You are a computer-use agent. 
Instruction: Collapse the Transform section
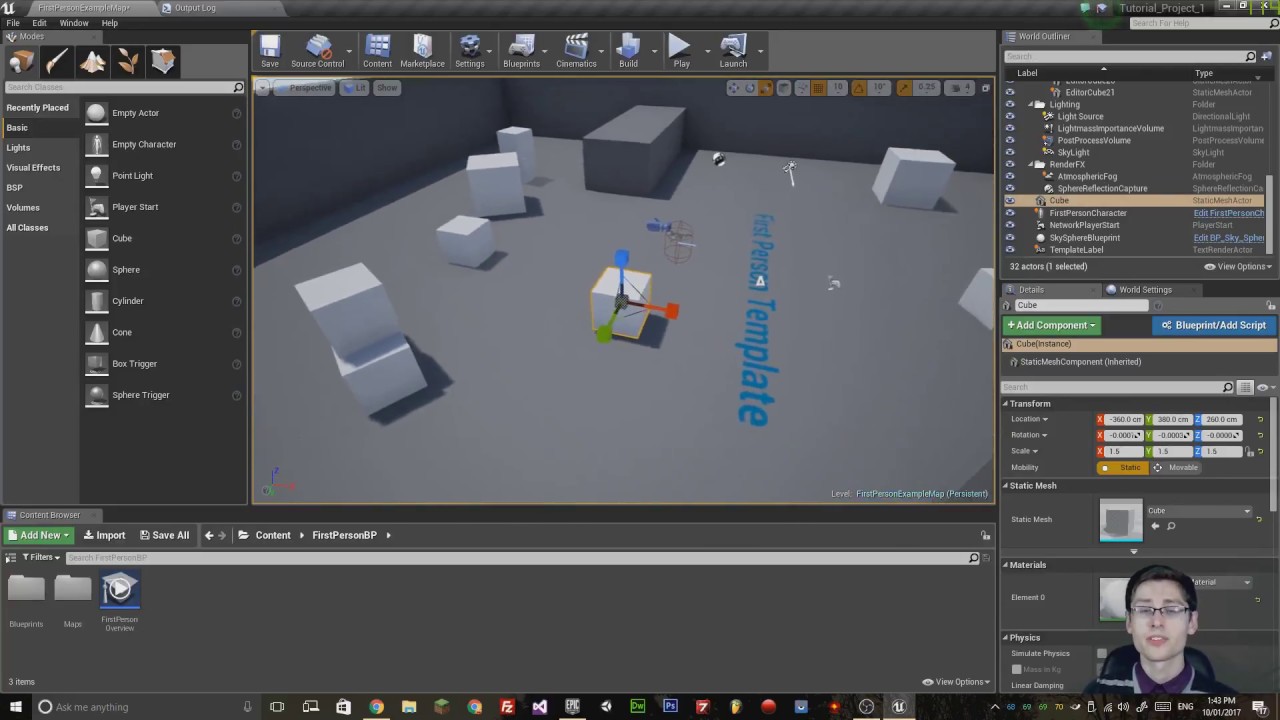[x=1006, y=404]
